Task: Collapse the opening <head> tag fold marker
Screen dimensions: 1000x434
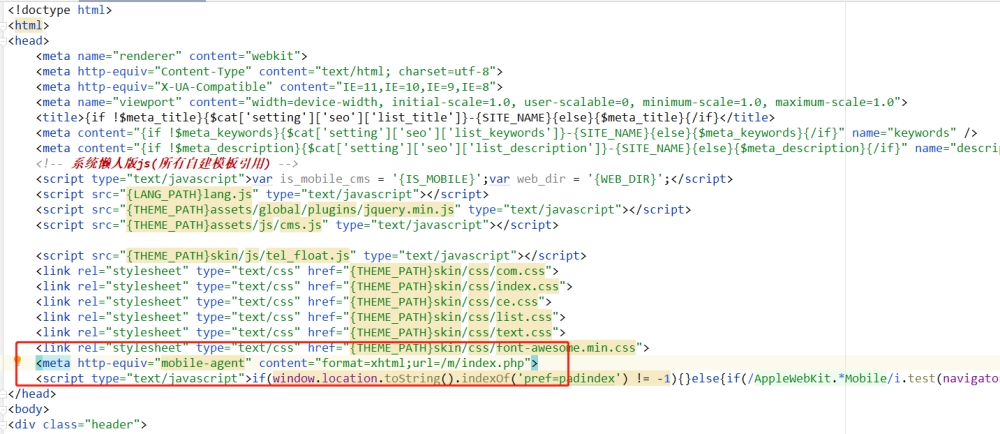Action: 4,41
